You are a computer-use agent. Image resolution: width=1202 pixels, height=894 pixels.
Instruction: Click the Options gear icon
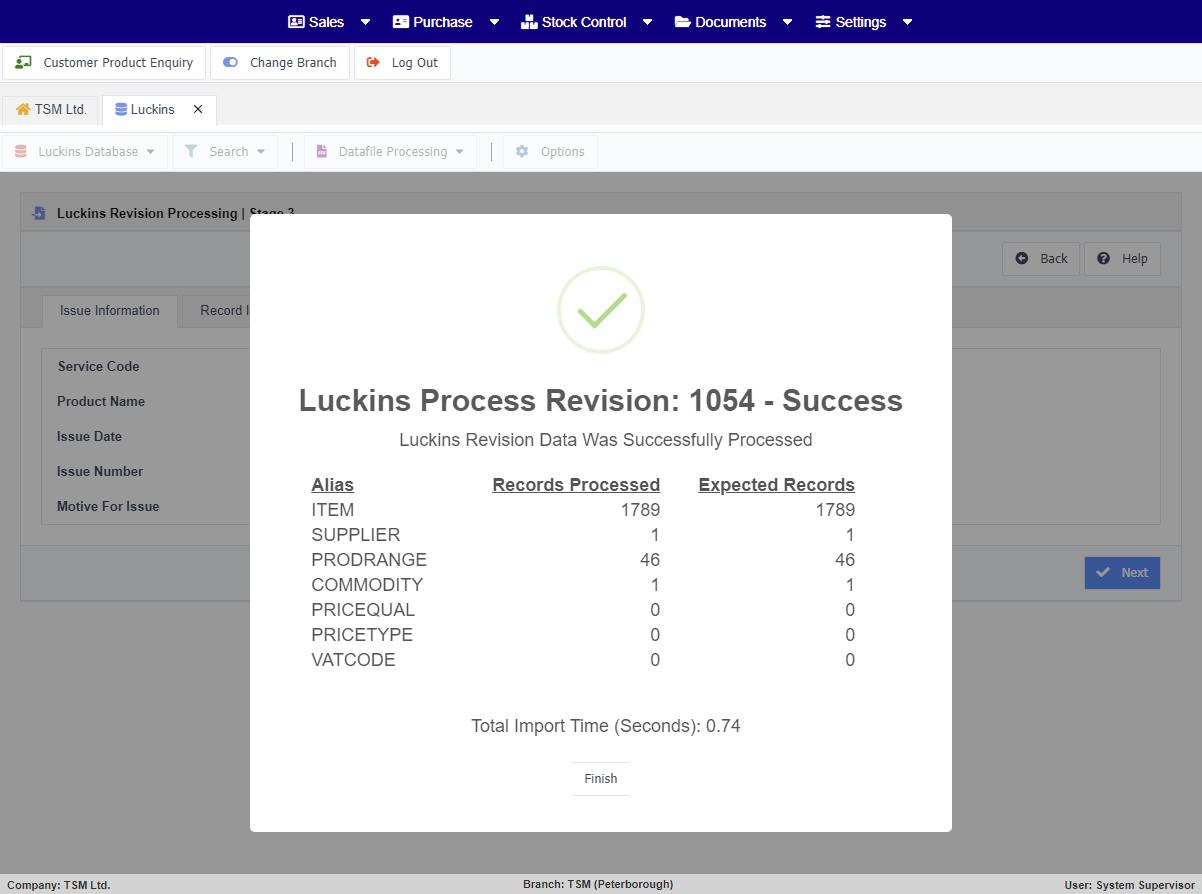point(521,151)
